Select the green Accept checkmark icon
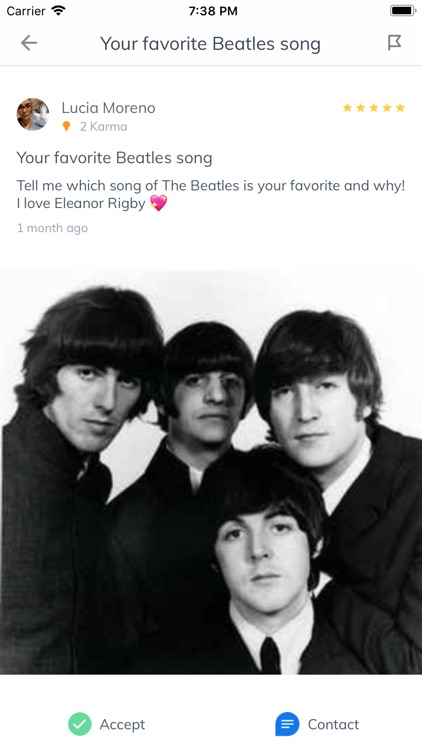Screen dimensions: 422x750 pyautogui.click(x=79, y=724)
